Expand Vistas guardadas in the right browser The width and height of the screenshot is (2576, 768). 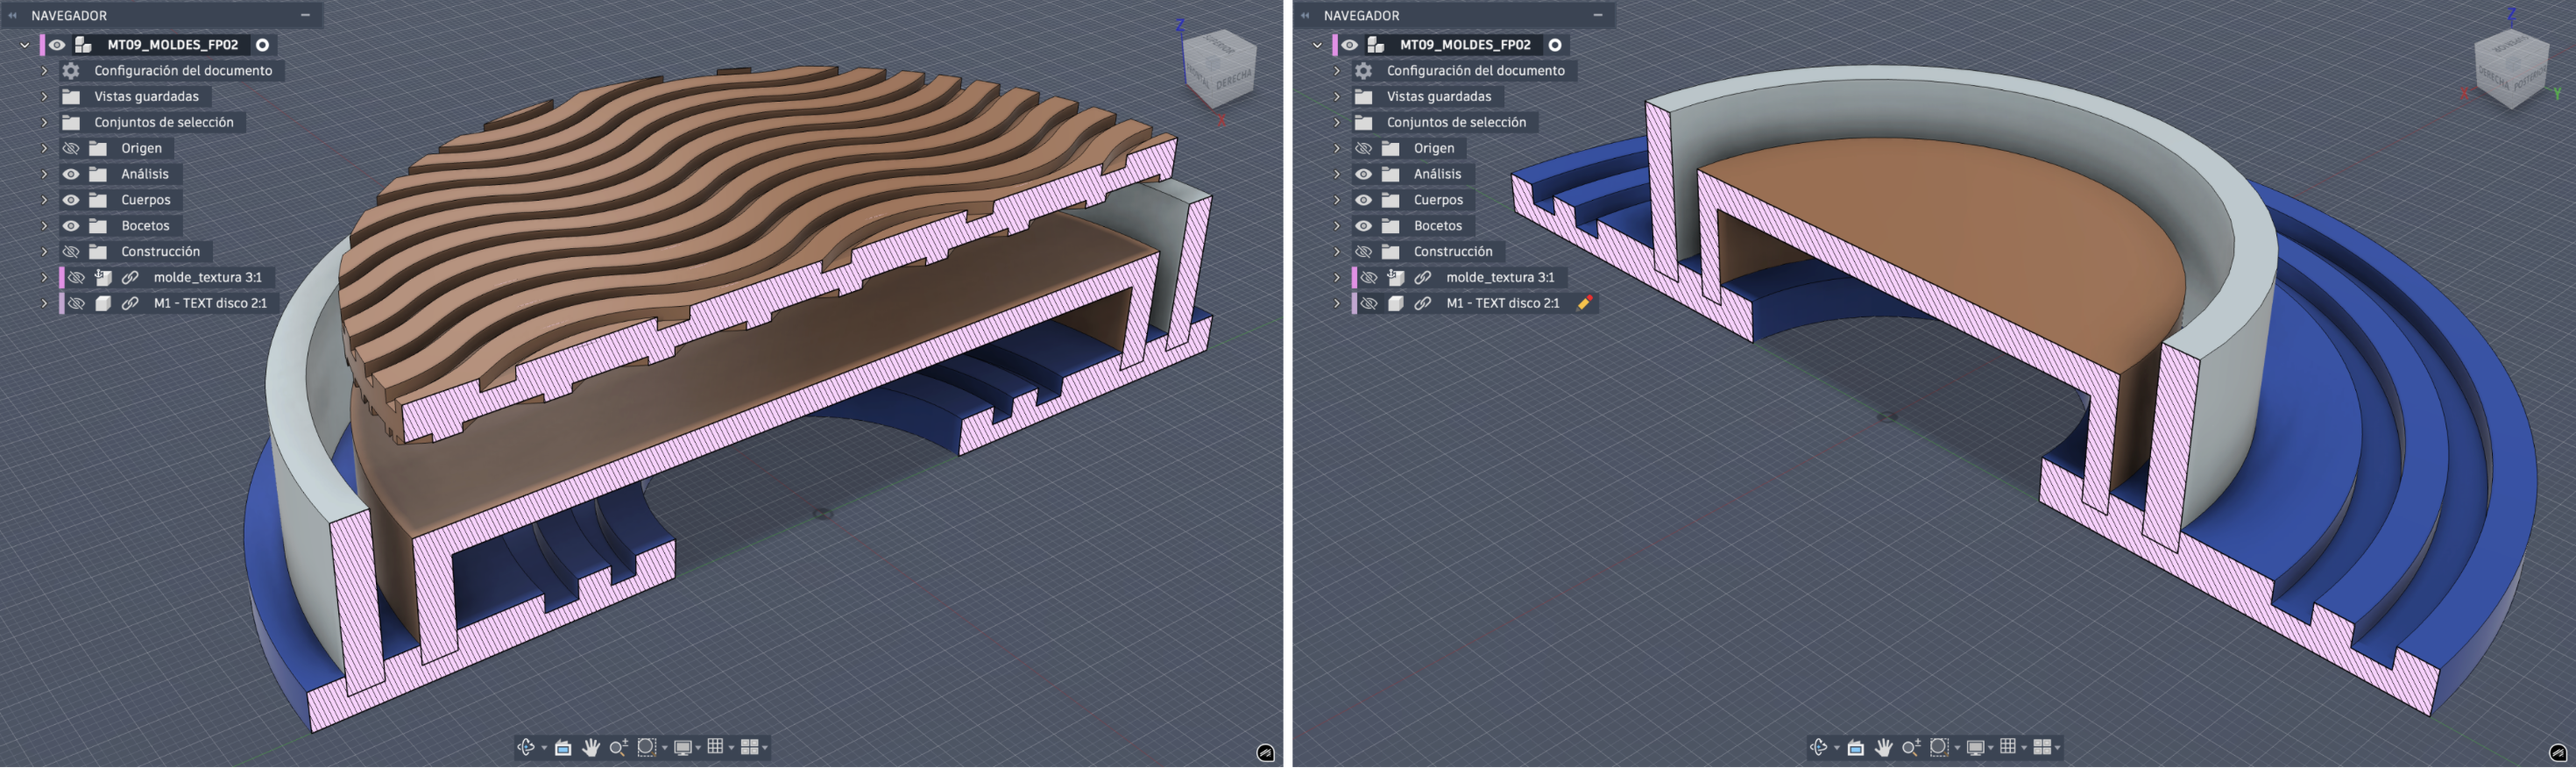(x=1337, y=97)
